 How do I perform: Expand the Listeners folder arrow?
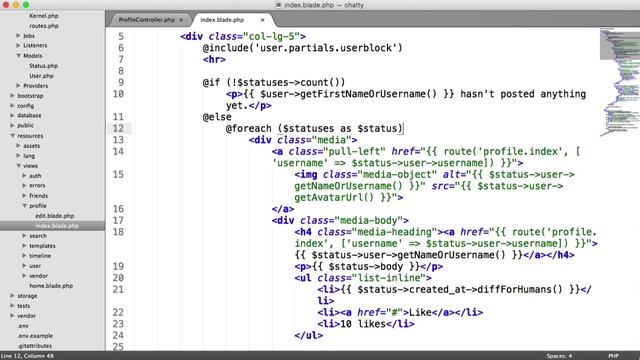(18, 45)
